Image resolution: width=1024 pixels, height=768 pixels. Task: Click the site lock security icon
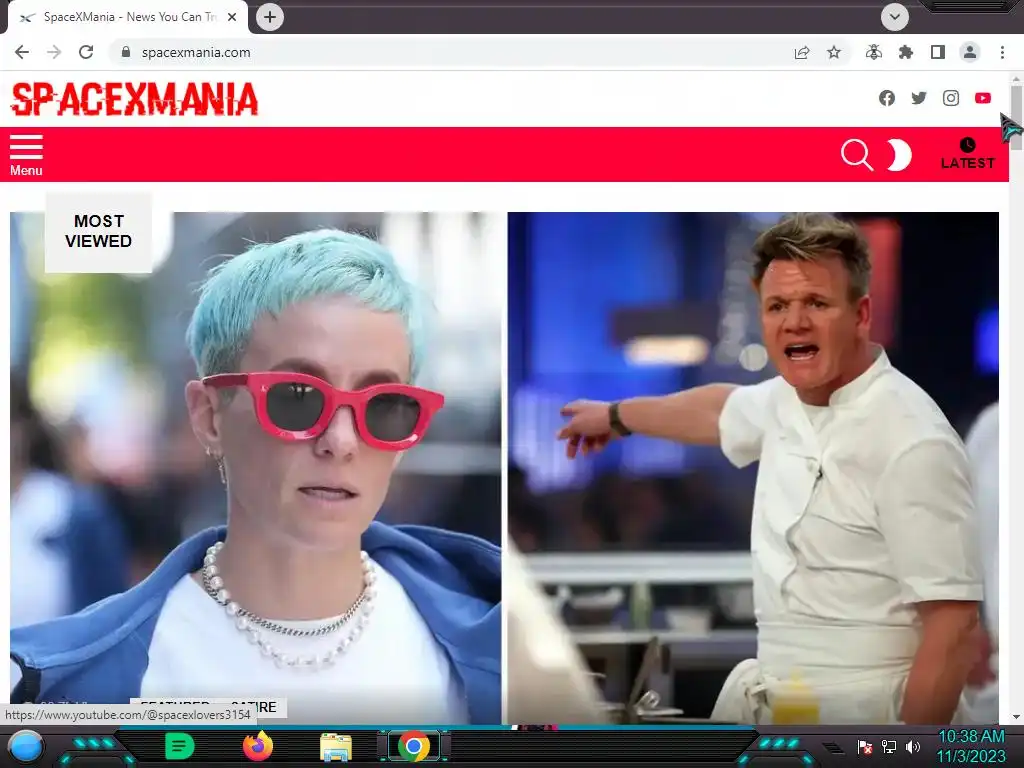pyautogui.click(x=126, y=52)
